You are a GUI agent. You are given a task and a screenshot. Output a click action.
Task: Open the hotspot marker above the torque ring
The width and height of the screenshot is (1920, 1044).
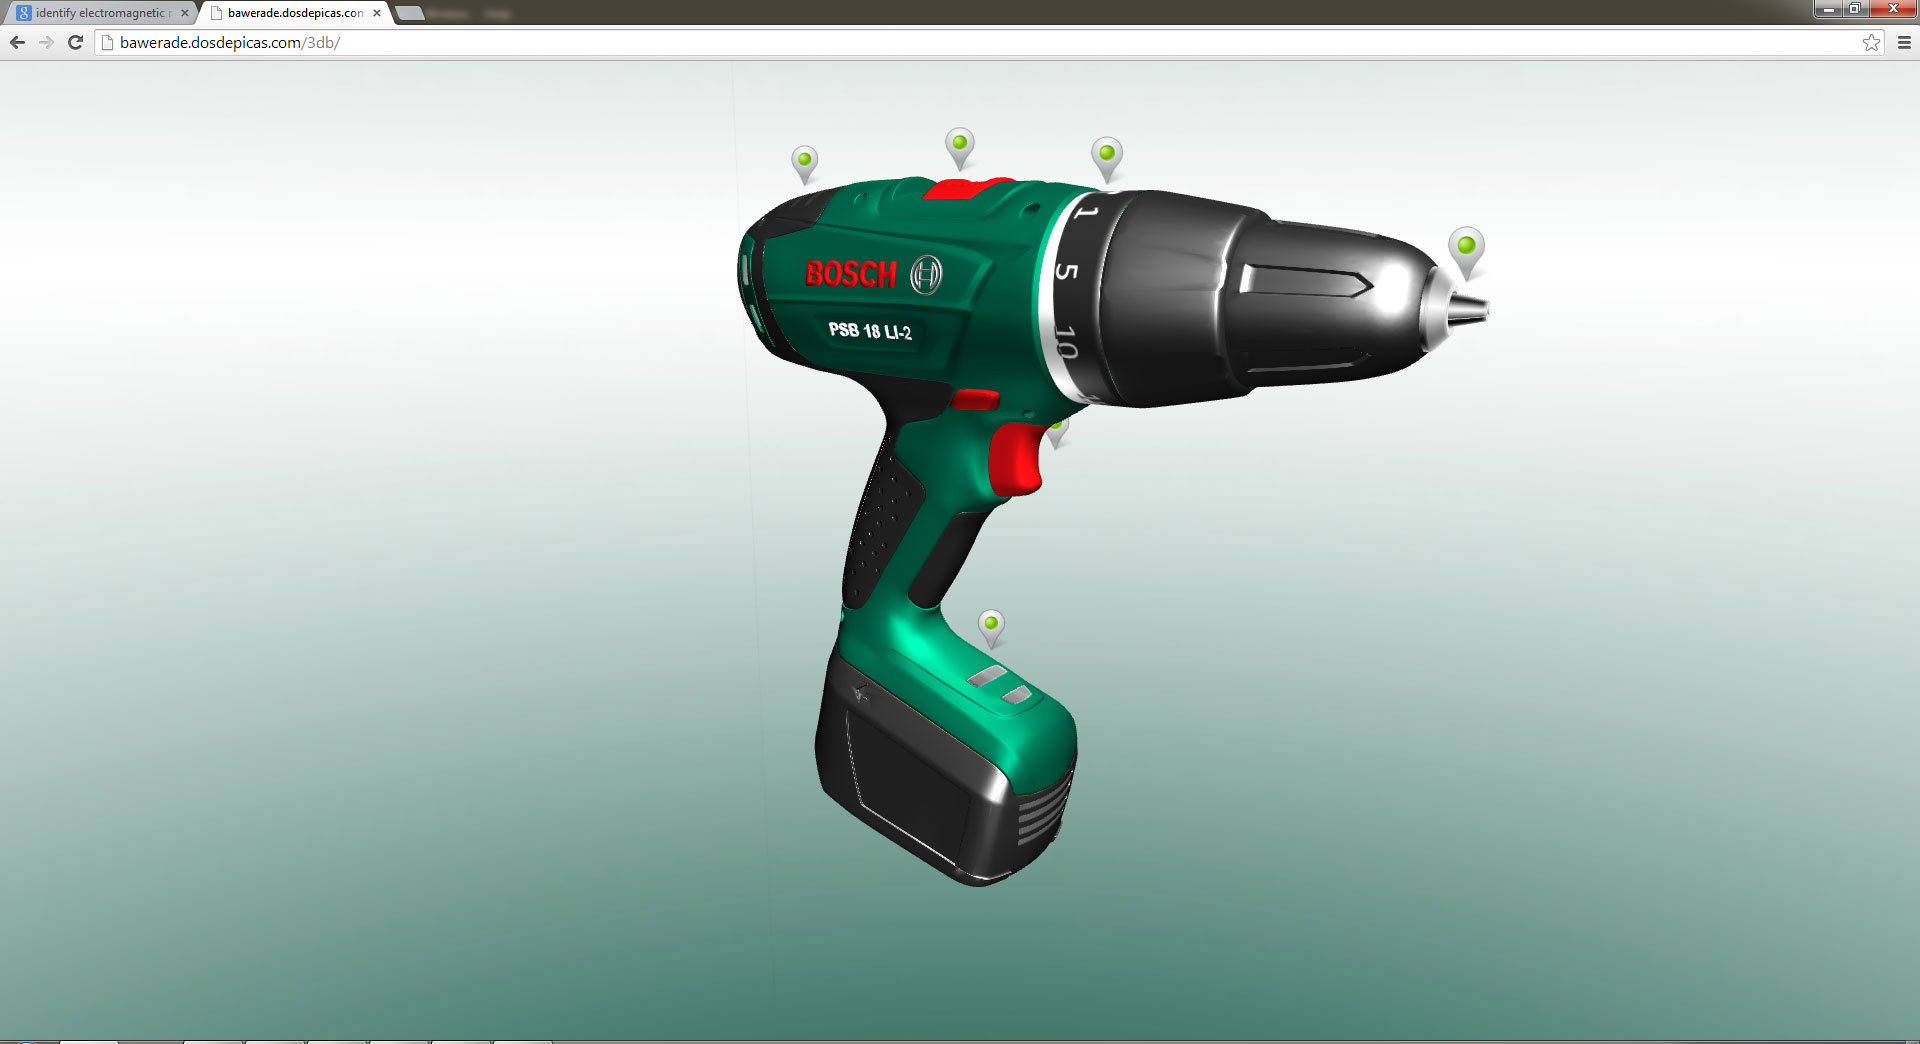pos(1106,156)
